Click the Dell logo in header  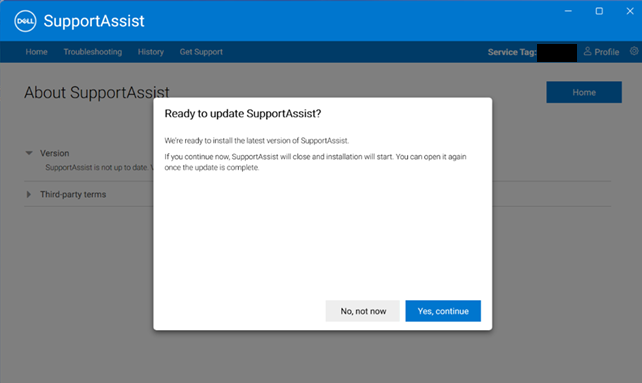(25, 21)
